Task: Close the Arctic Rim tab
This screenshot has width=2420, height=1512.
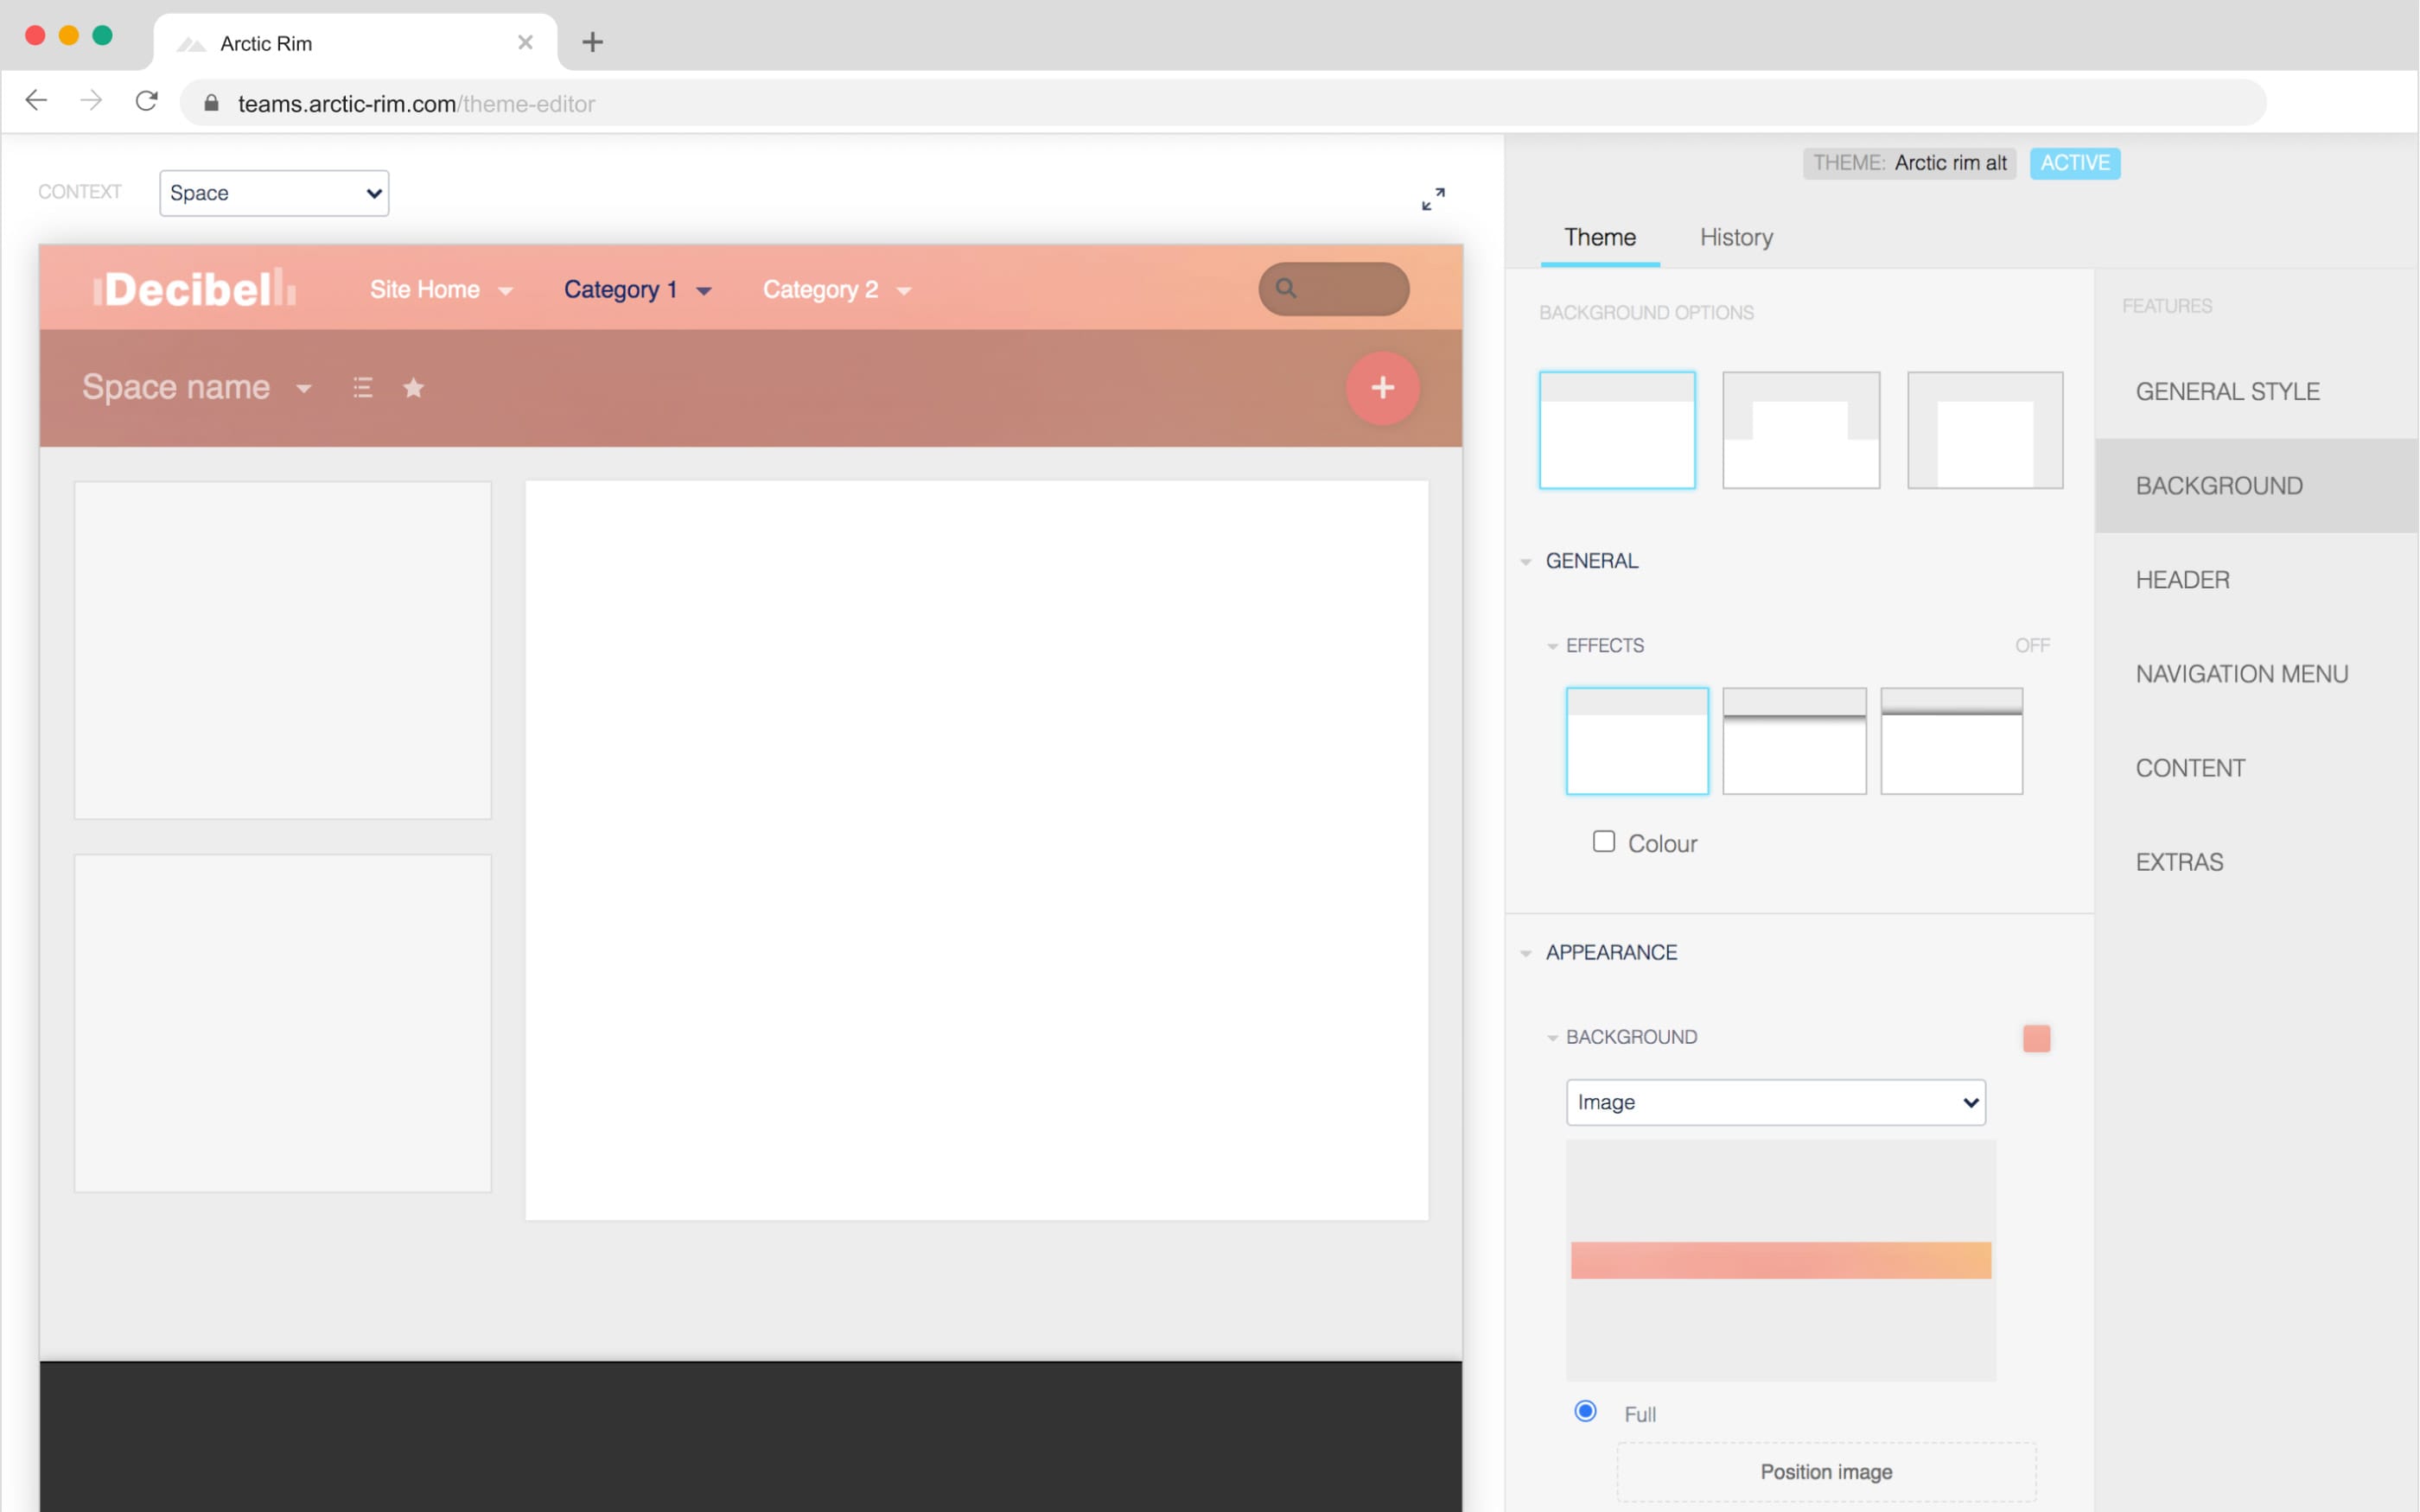Action: [525, 42]
